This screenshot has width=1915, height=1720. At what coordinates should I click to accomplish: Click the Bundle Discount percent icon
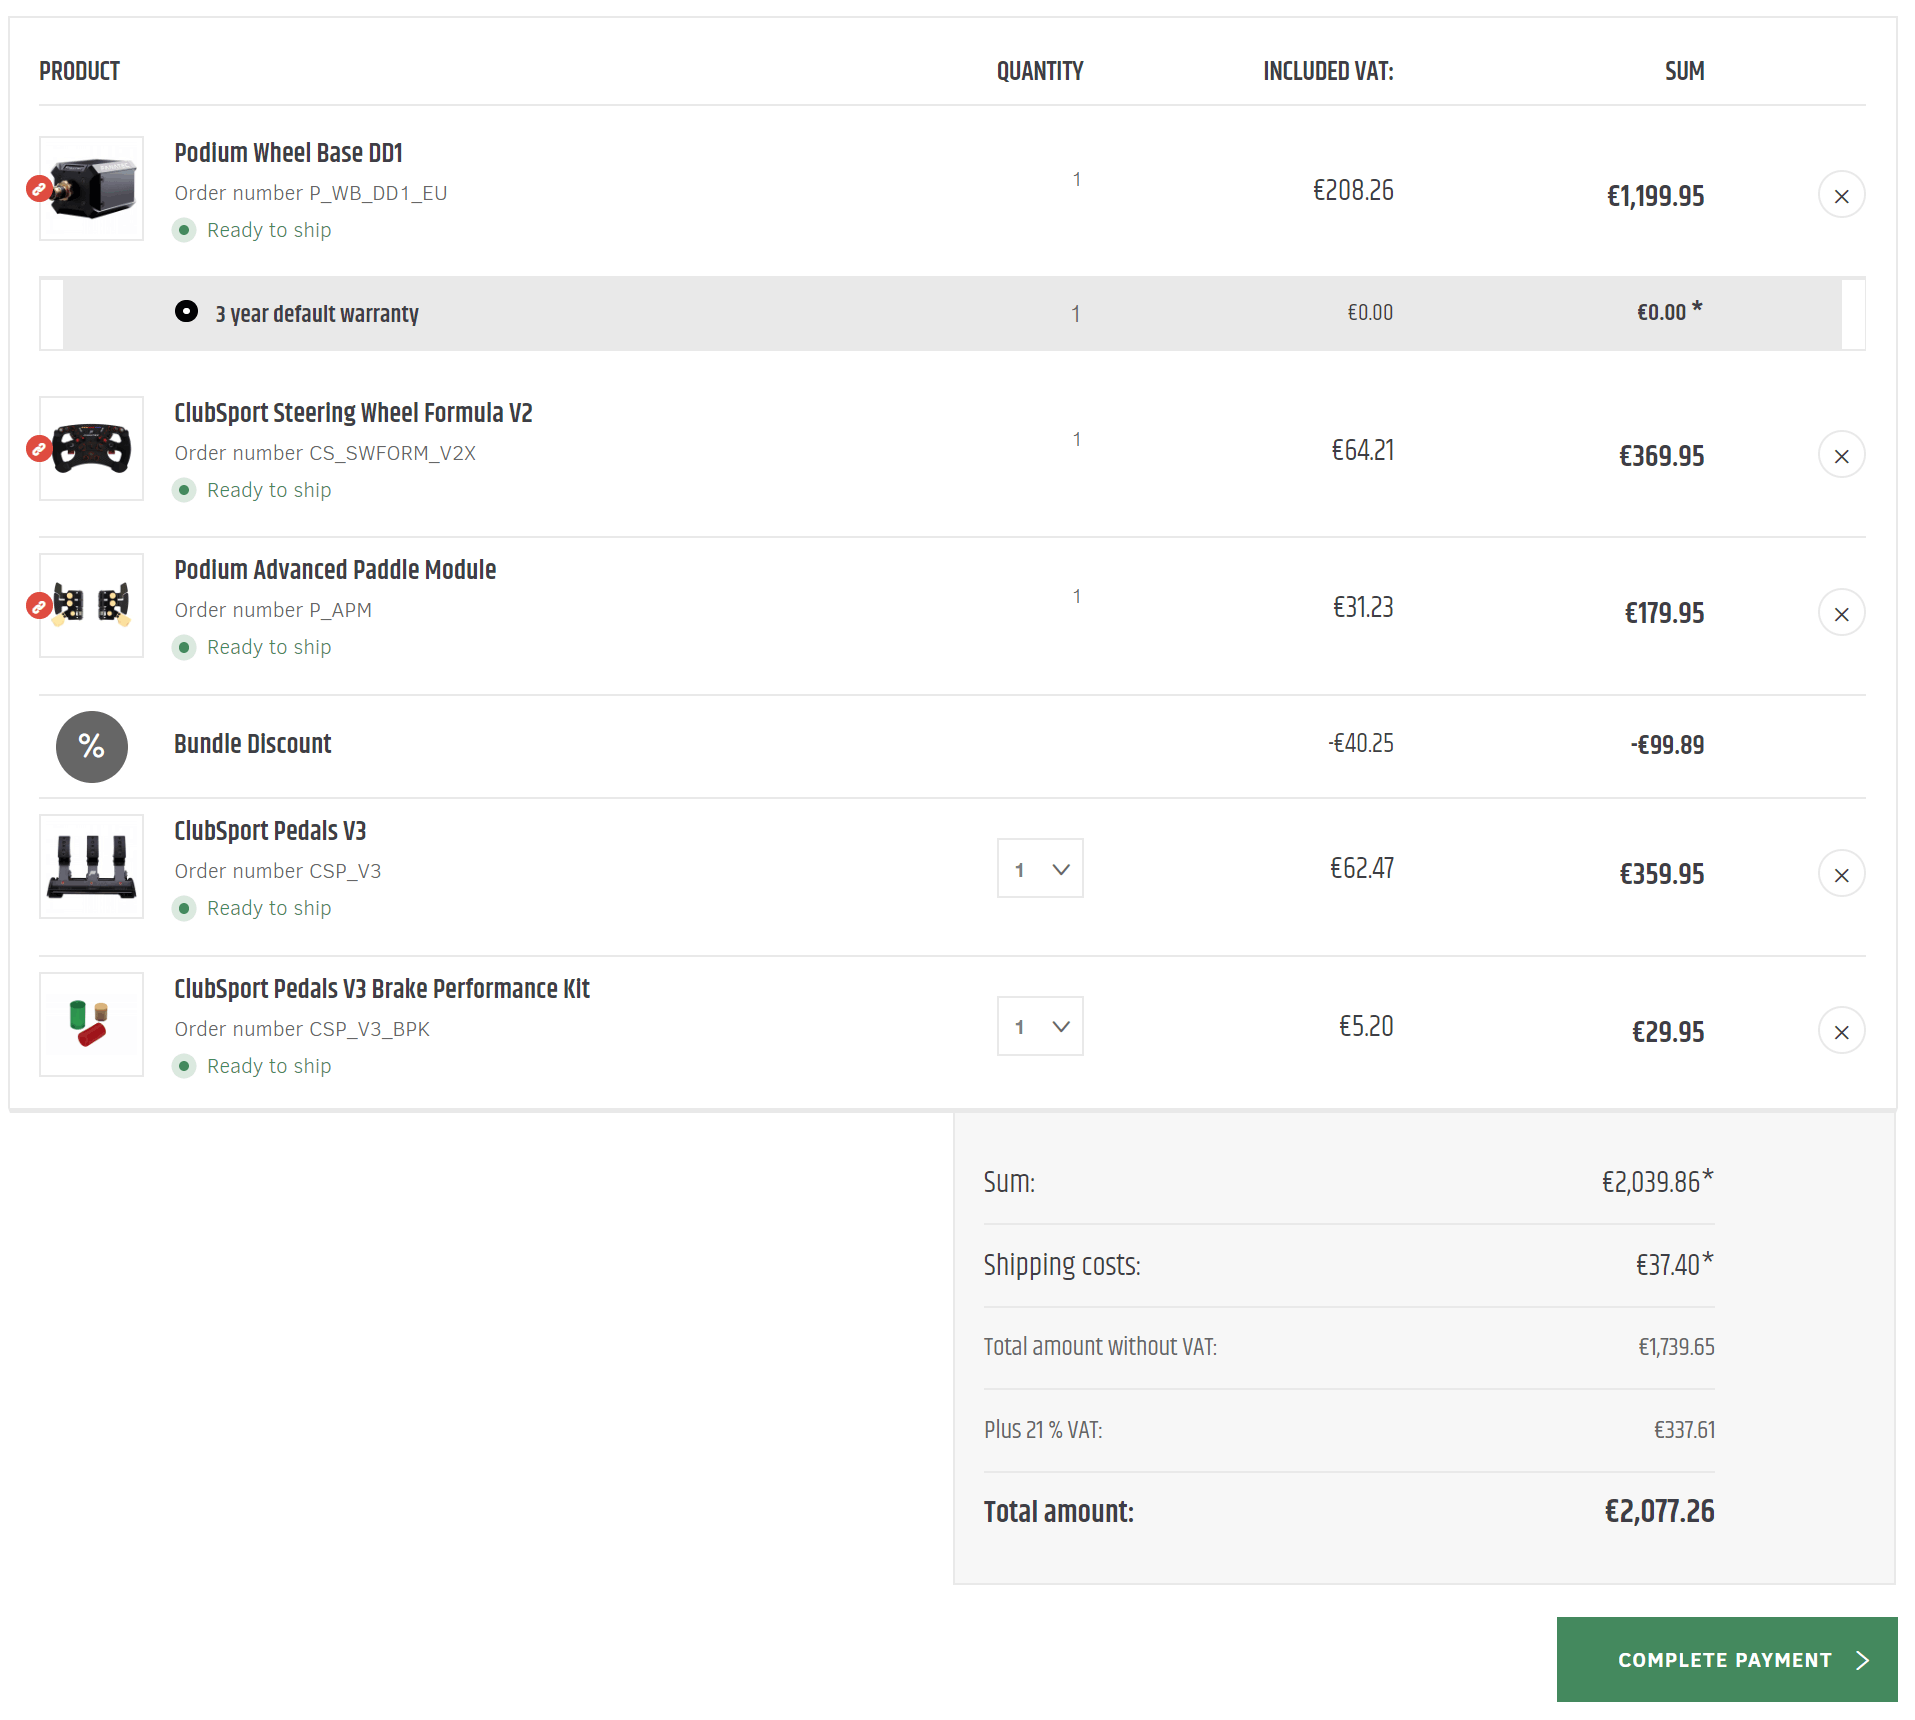tap(92, 747)
